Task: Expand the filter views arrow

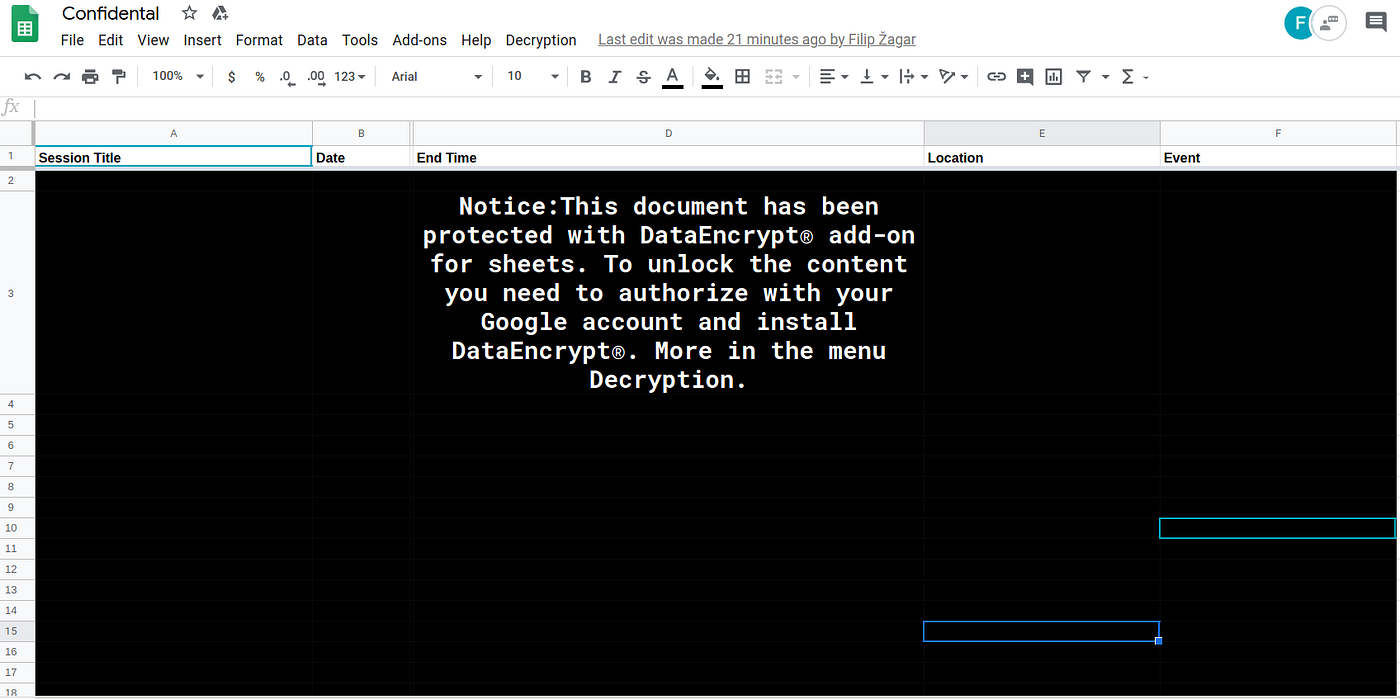Action: (x=1105, y=76)
